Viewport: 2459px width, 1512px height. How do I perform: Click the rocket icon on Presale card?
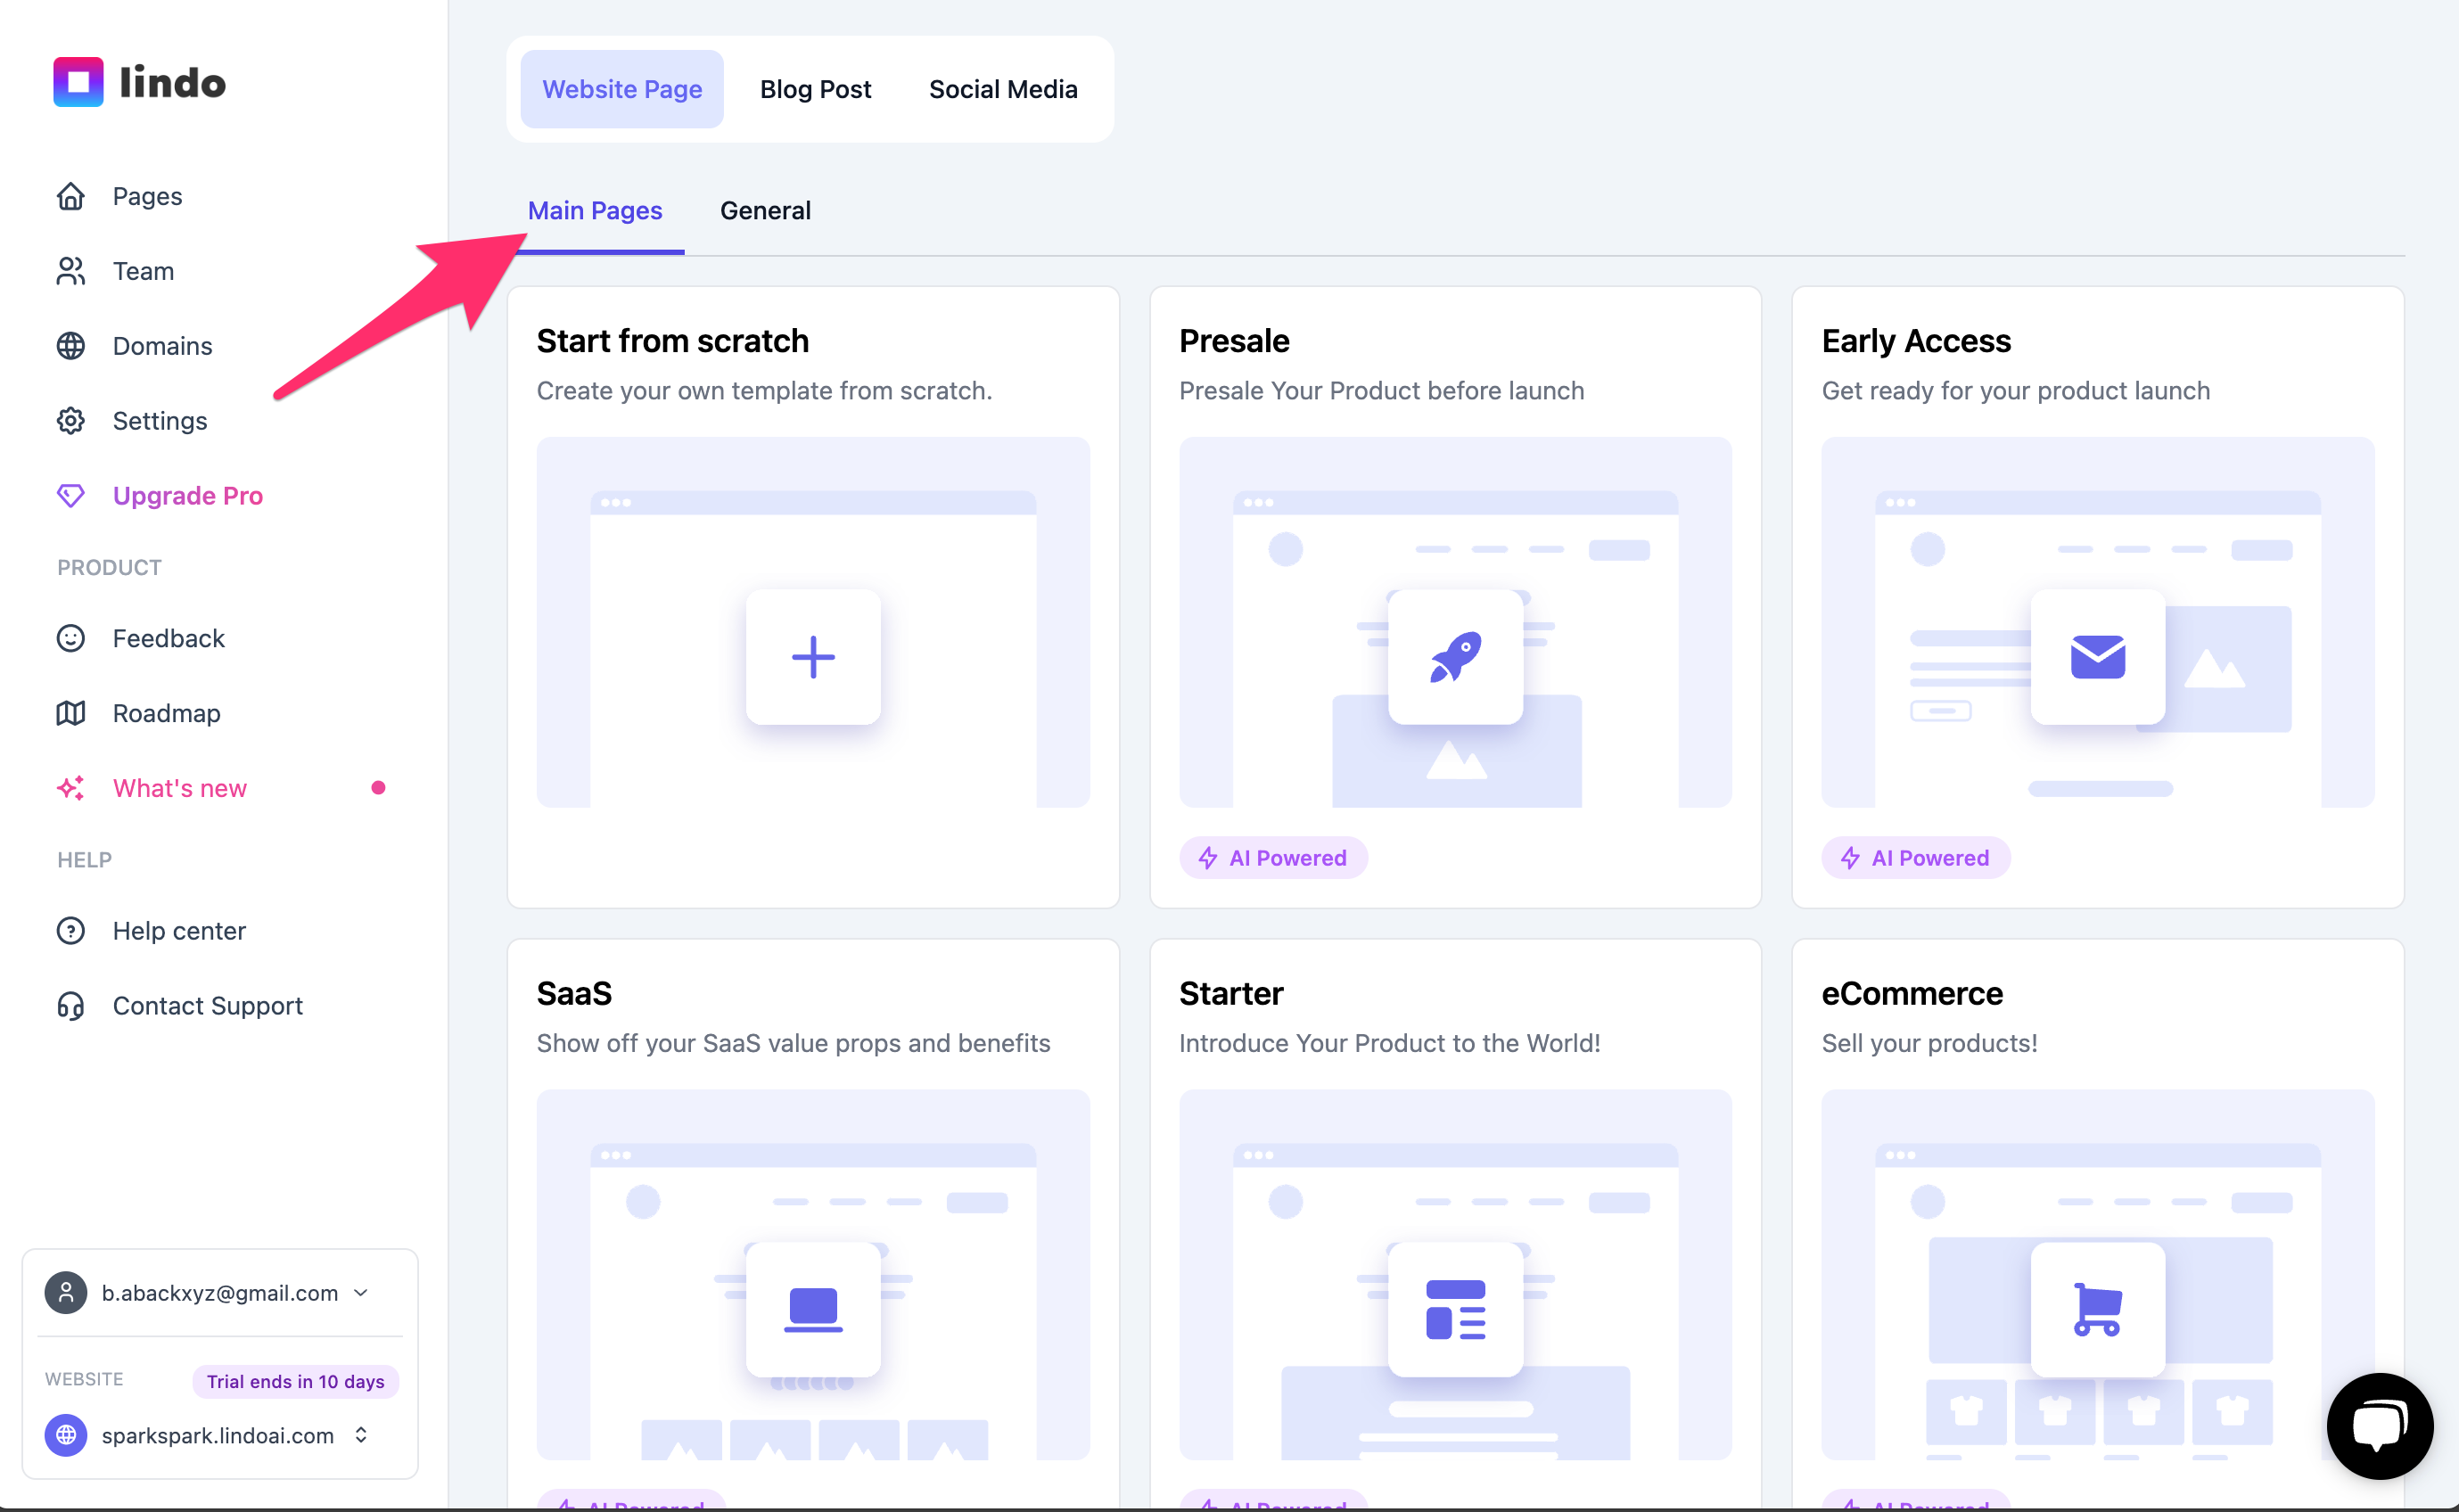point(1455,657)
